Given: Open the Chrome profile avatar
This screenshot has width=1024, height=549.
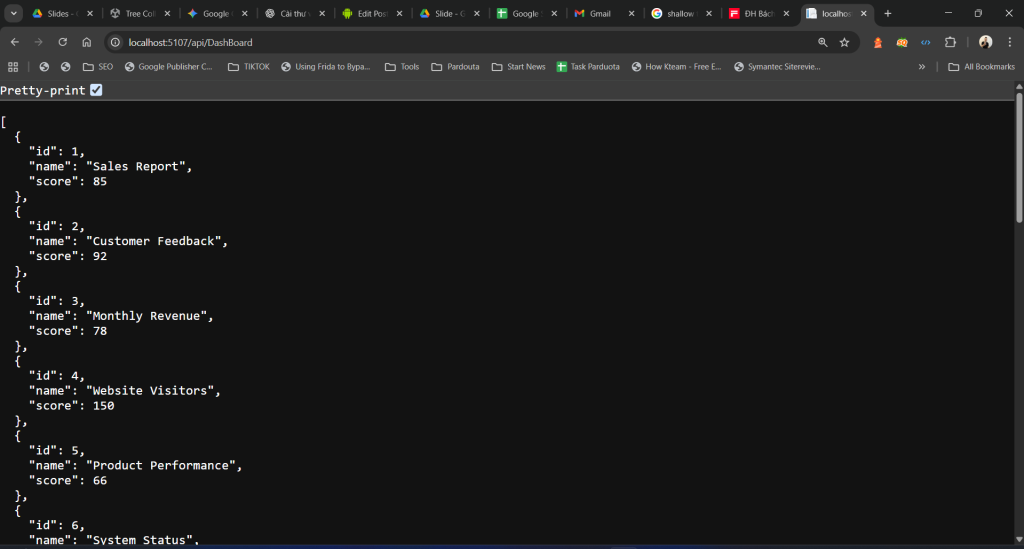Looking at the screenshot, I should pyautogui.click(x=985, y=42).
